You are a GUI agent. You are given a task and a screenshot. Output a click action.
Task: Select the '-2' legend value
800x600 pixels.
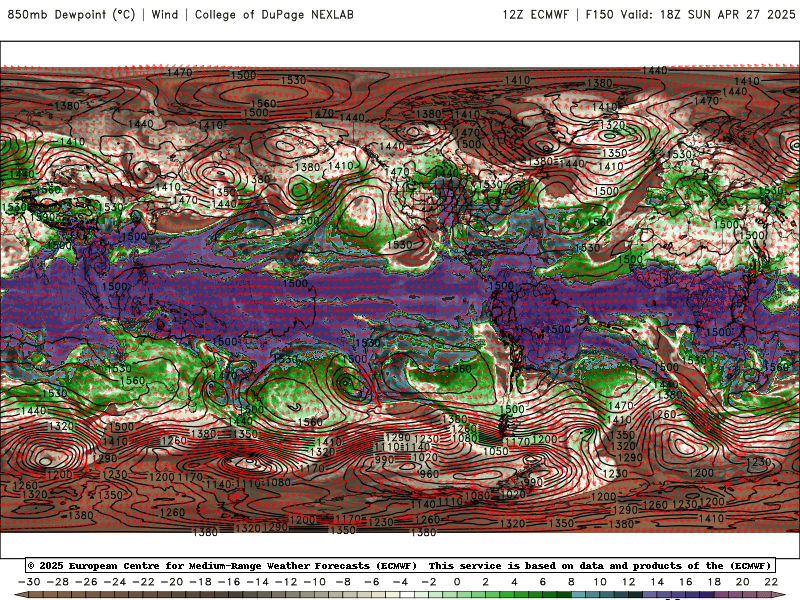[429, 582]
